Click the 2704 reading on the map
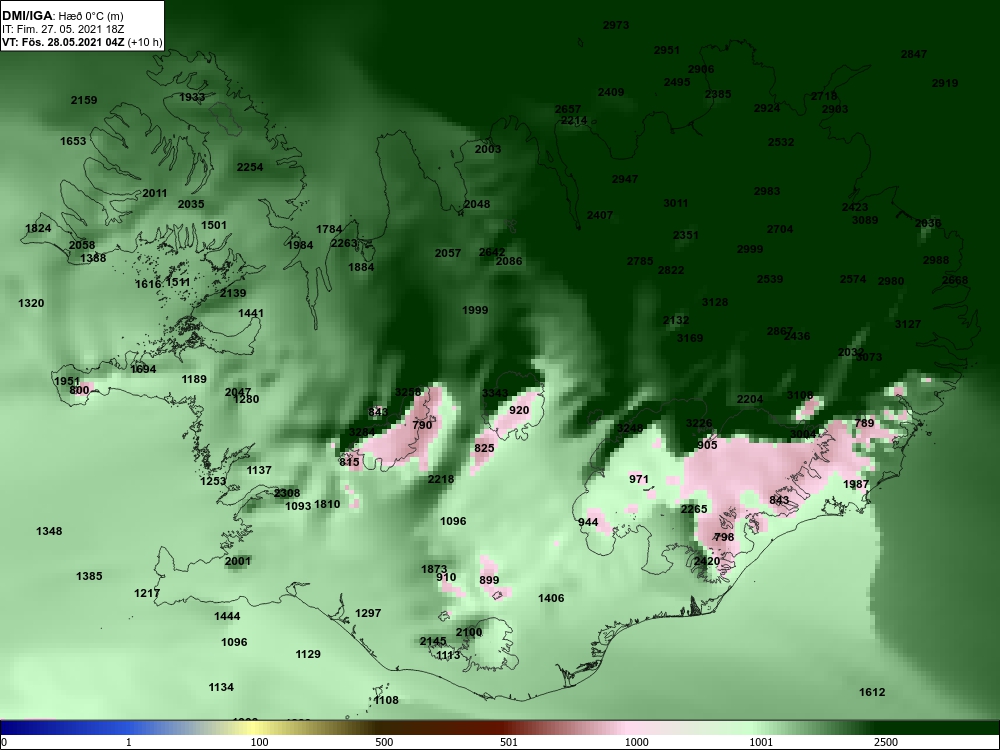This screenshot has height=750, width=1000. tap(780, 229)
